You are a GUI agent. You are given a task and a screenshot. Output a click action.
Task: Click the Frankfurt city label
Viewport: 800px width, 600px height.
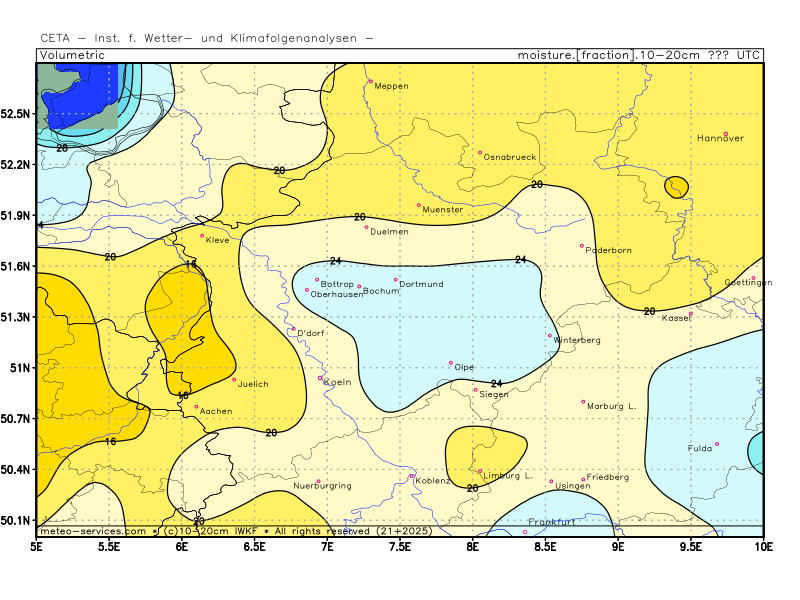tap(552, 522)
